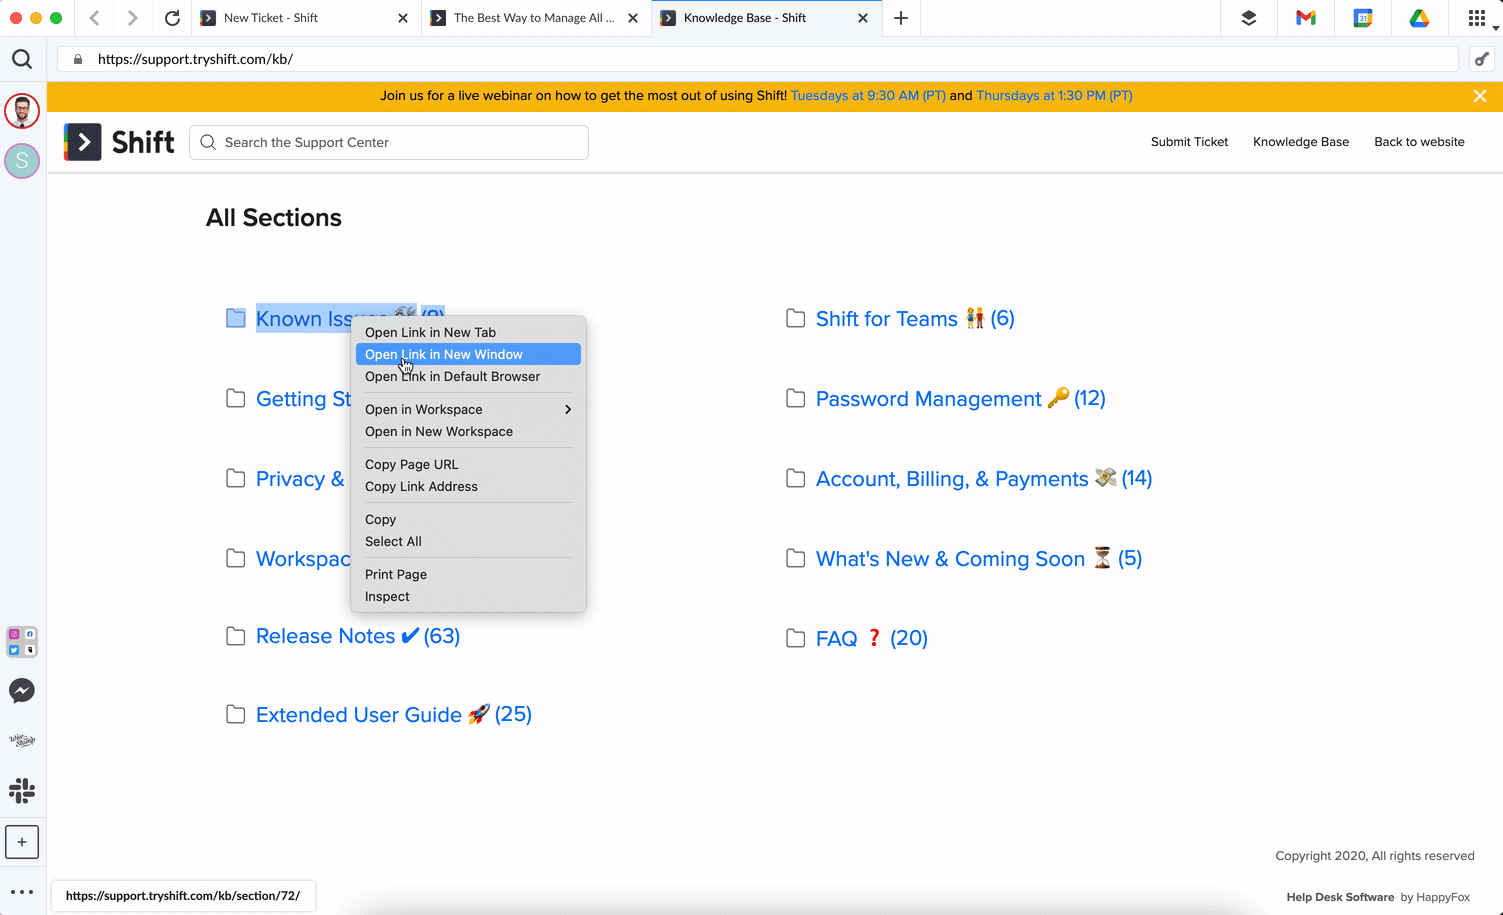Add a new app with plus button

[22, 842]
